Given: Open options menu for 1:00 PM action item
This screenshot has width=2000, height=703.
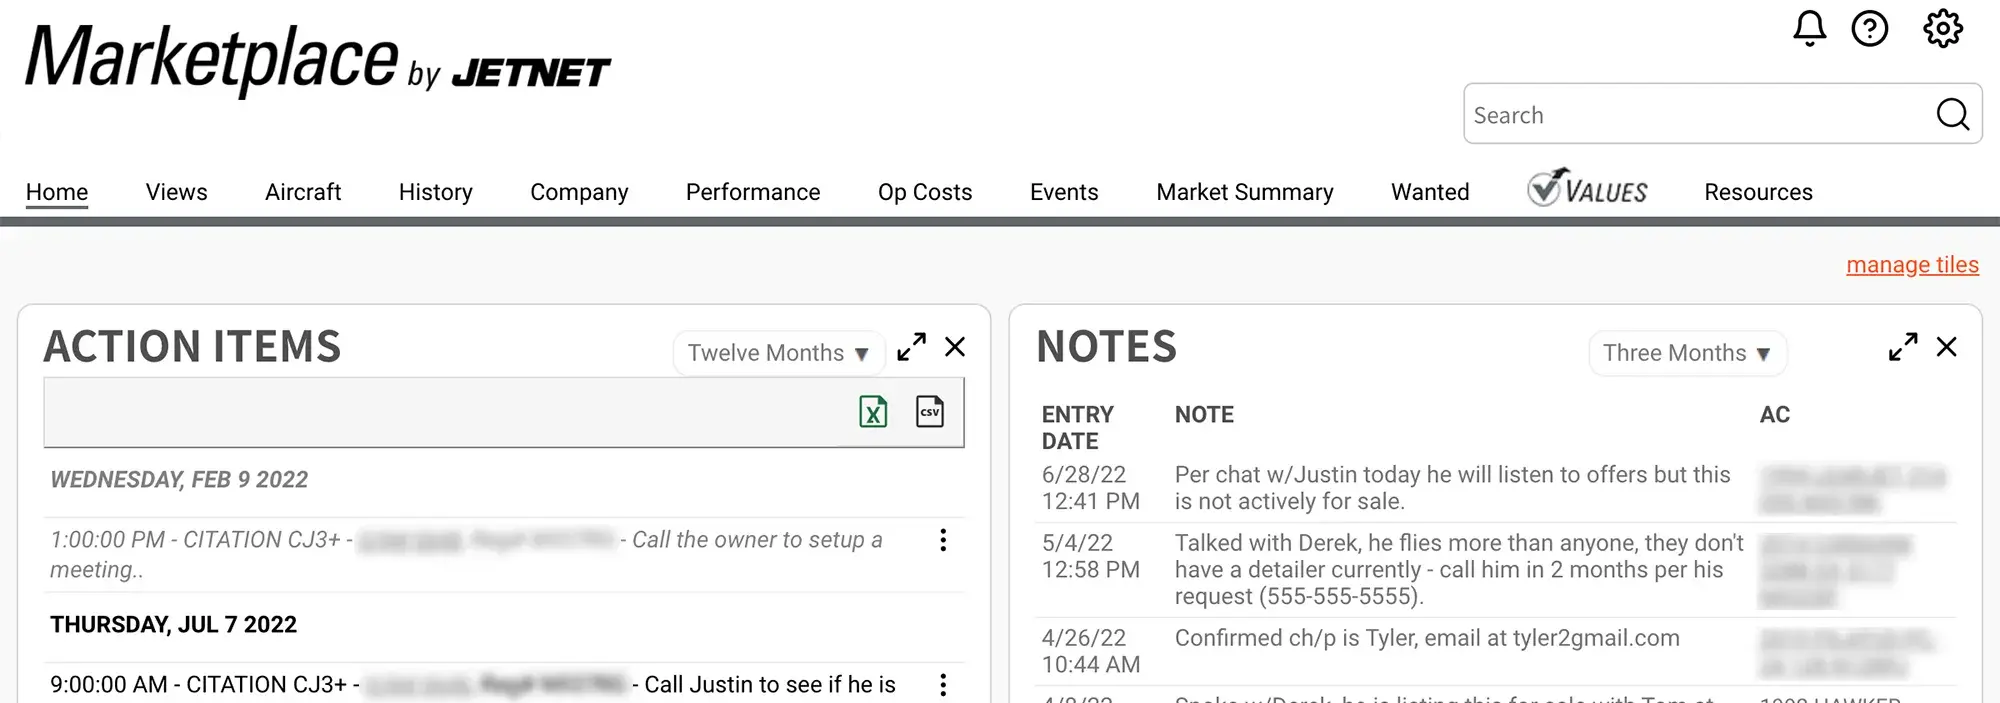Looking at the screenshot, I should 942,540.
